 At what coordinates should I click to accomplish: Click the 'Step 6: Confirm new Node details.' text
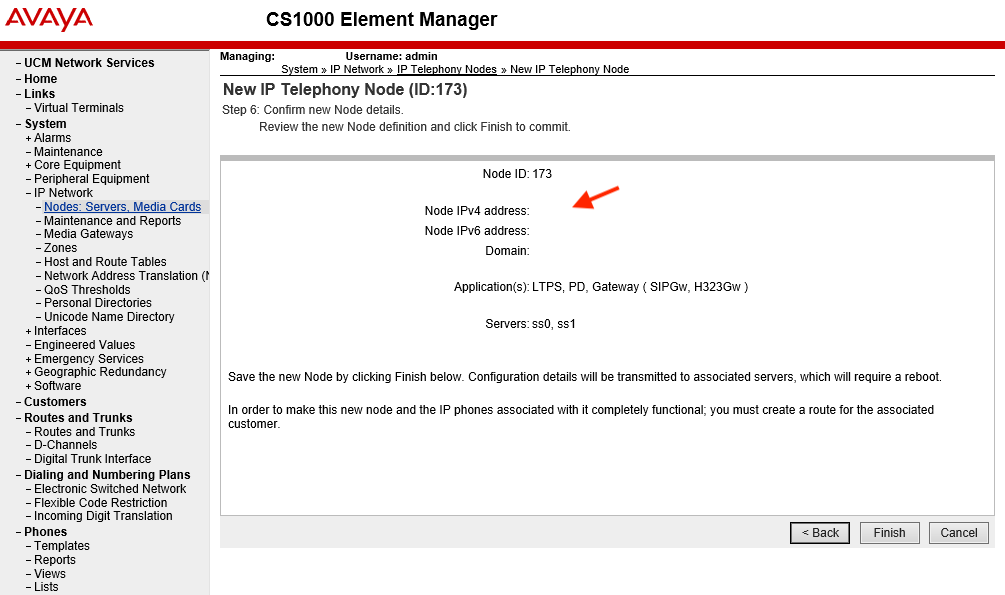coord(313,110)
